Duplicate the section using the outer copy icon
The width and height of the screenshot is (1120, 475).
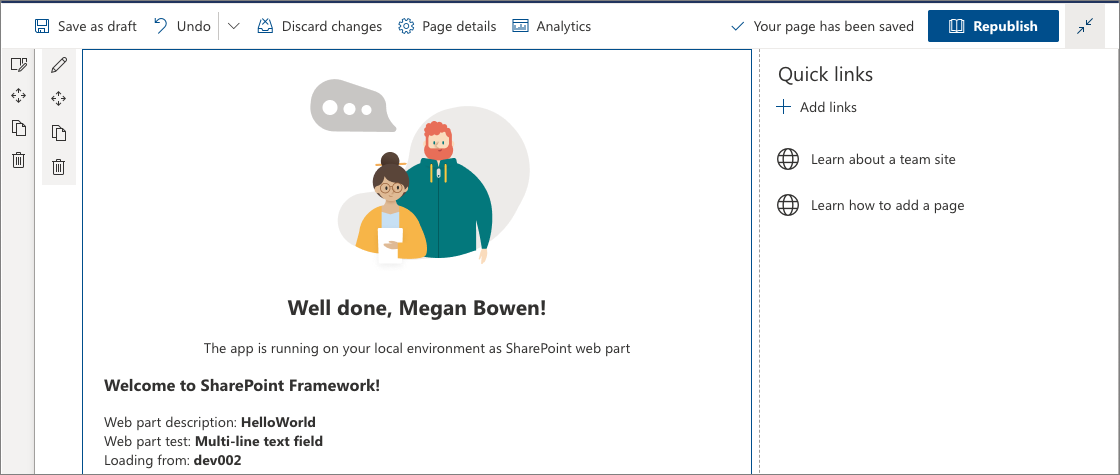[x=19, y=128]
